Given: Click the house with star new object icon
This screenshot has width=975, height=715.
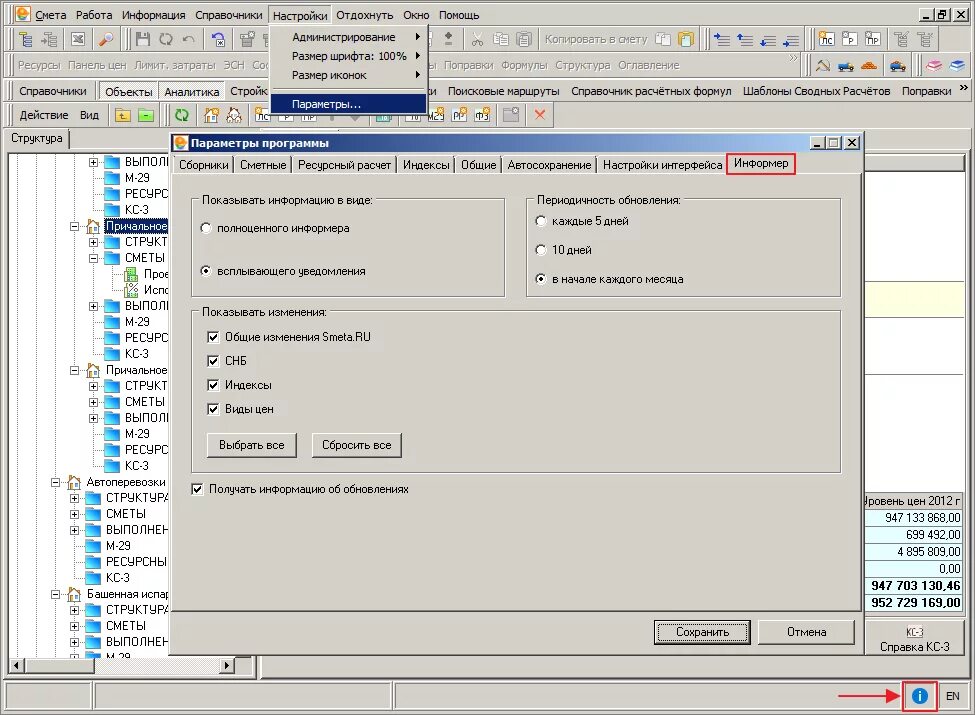Looking at the screenshot, I should tap(211, 115).
